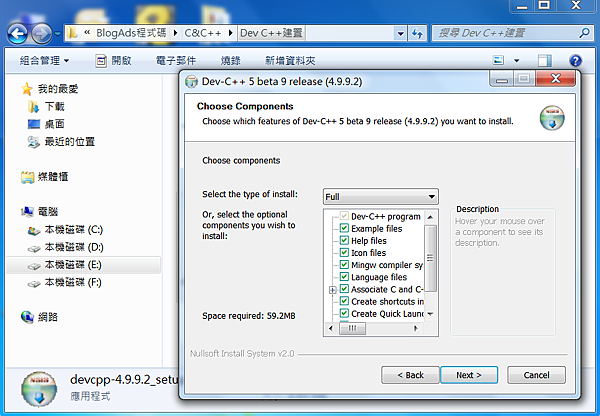
Task: Click the refresh button in address bar
Action: pos(417,34)
